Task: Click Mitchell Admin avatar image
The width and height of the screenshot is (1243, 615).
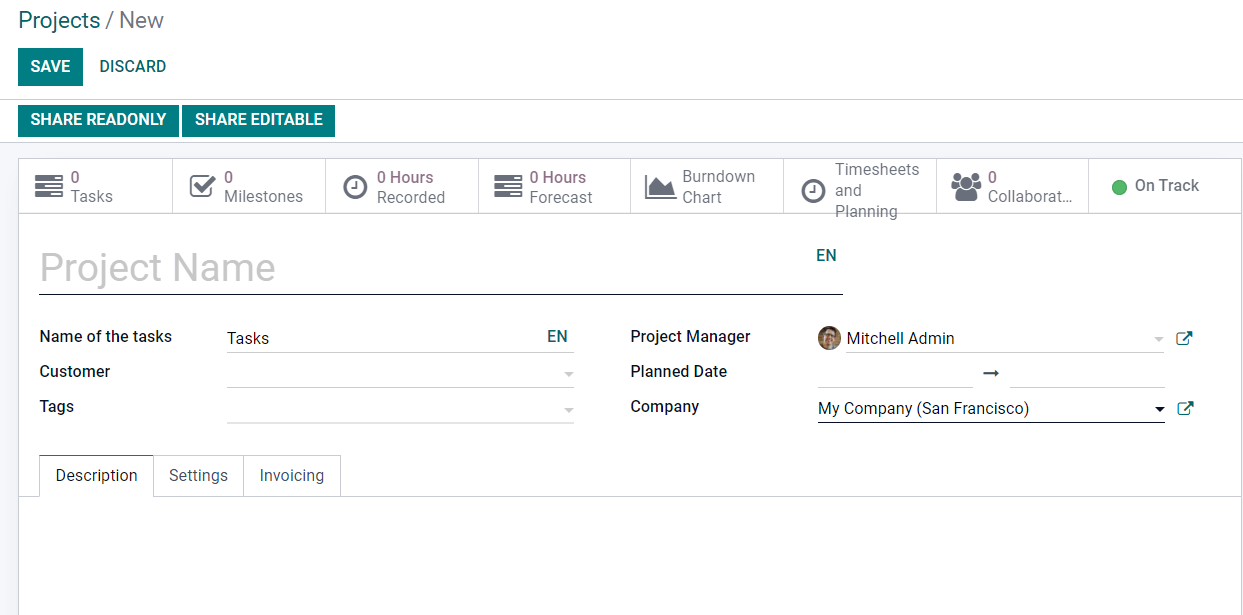Action: (x=829, y=338)
